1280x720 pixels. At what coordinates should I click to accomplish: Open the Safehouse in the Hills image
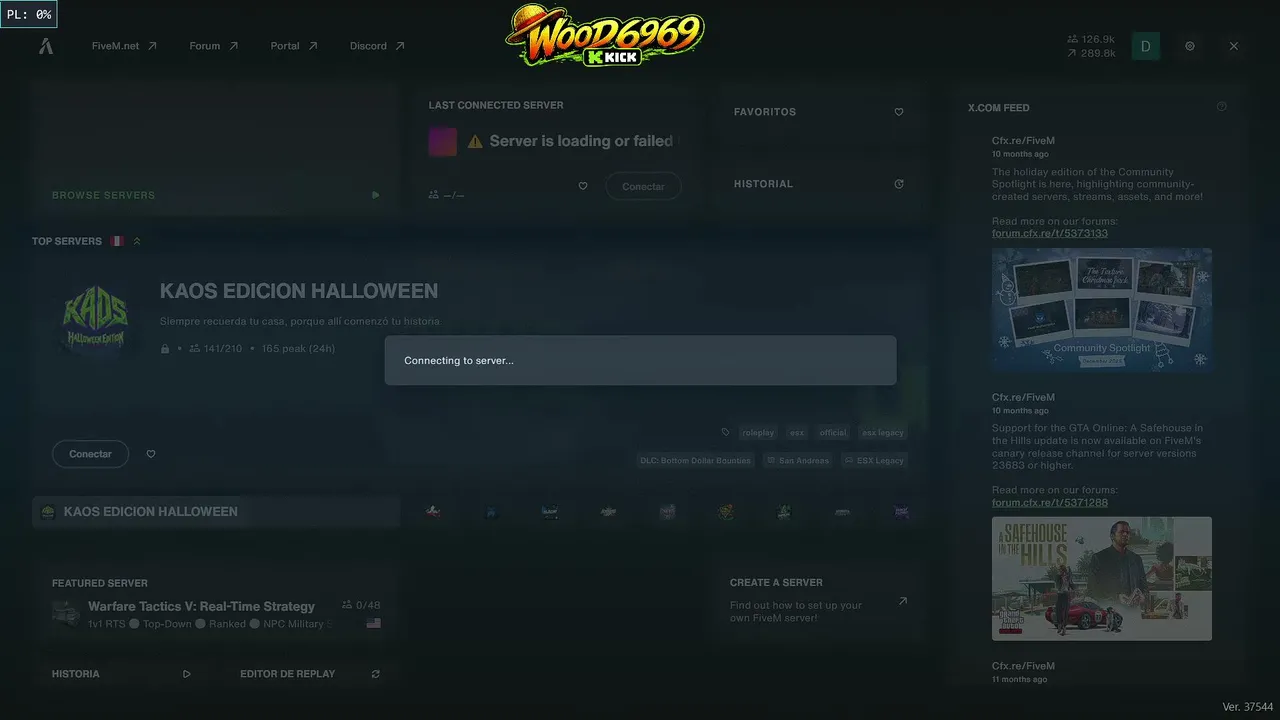coord(1102,578)
